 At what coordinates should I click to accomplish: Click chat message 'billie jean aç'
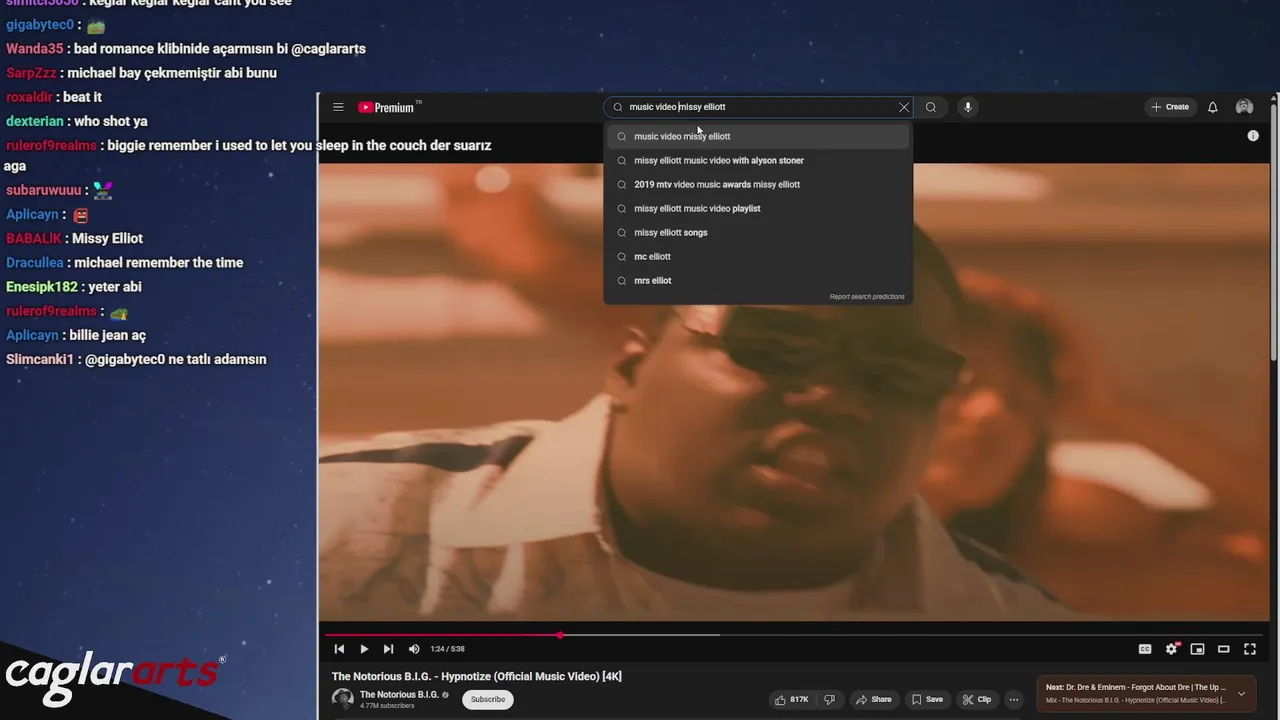[107, 335]
